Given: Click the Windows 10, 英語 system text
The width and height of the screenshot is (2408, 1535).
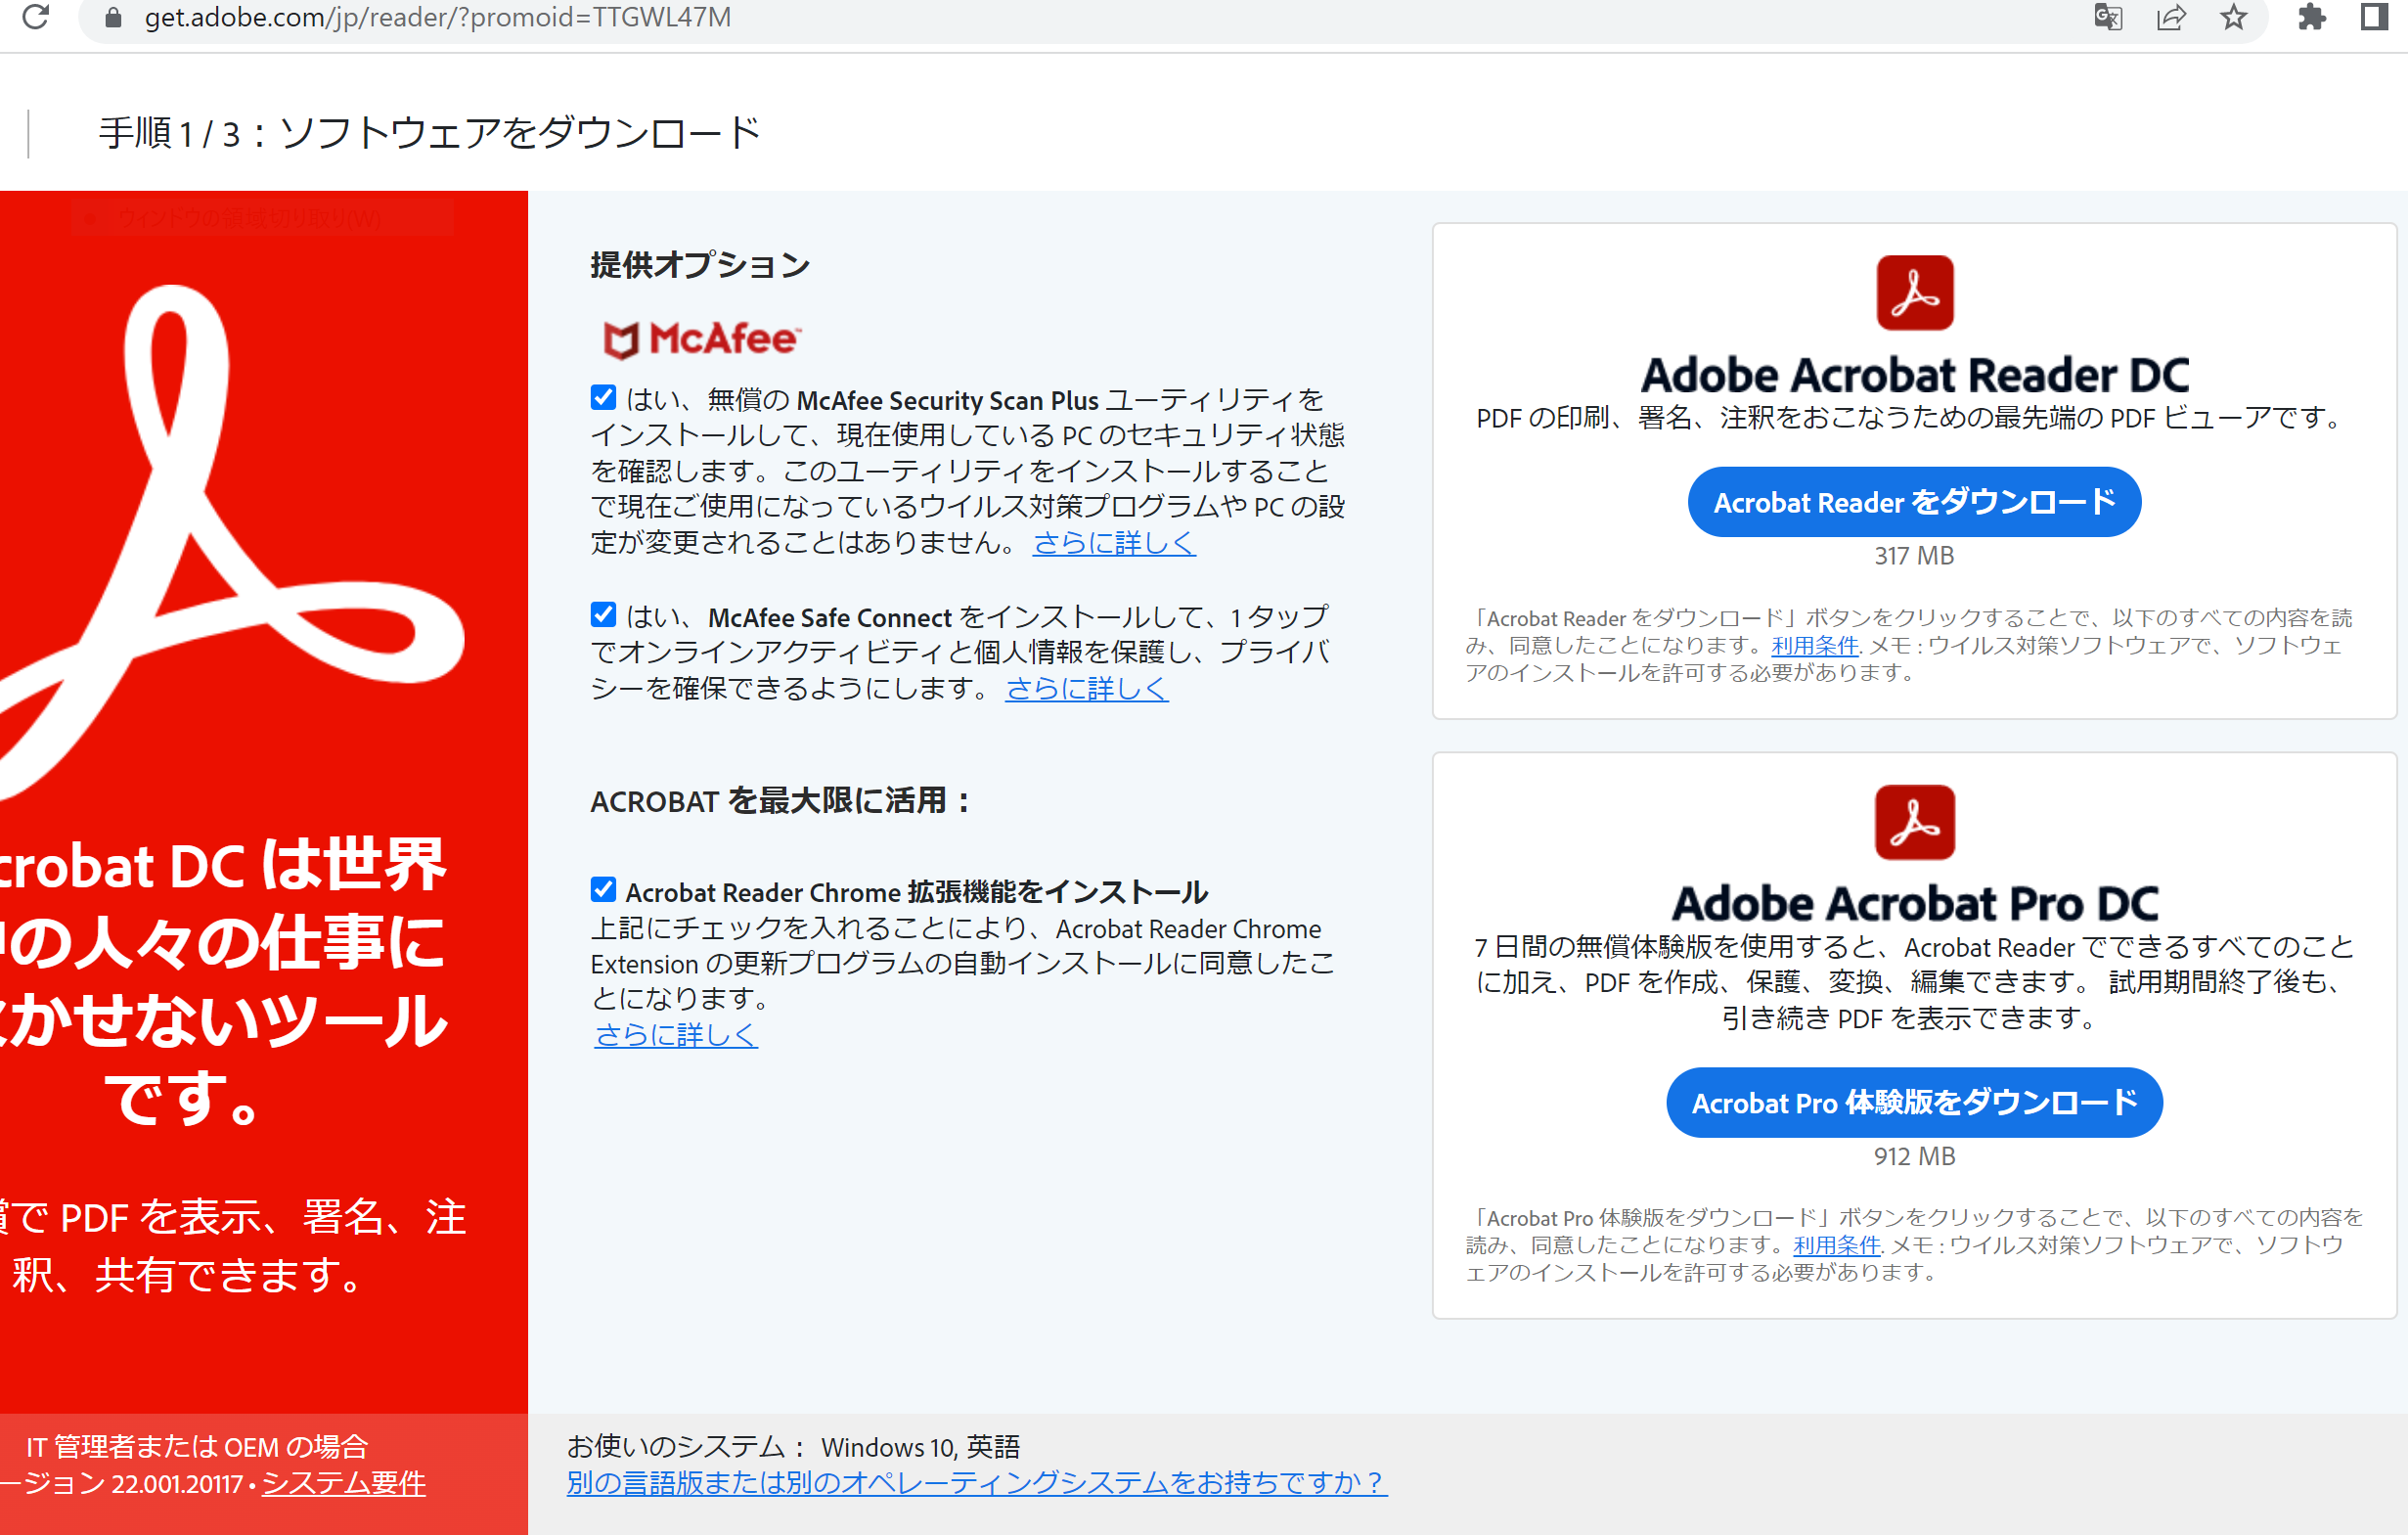Looking at the screenshot, I should (921, 1447).
